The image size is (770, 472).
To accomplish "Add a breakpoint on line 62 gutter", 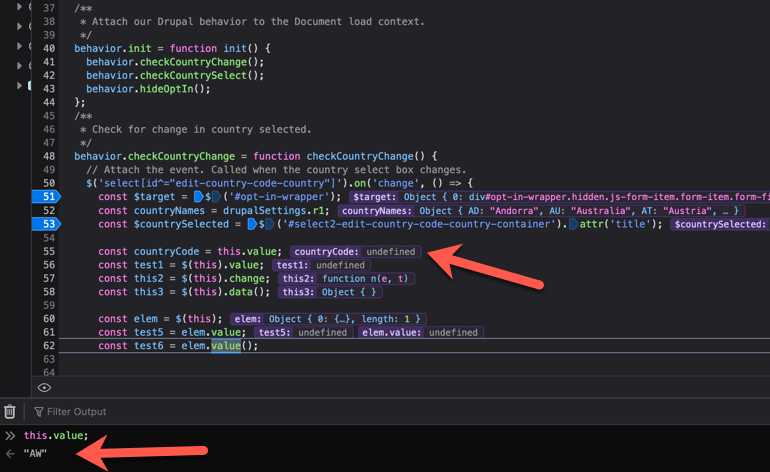I will (x=49, y=345).
